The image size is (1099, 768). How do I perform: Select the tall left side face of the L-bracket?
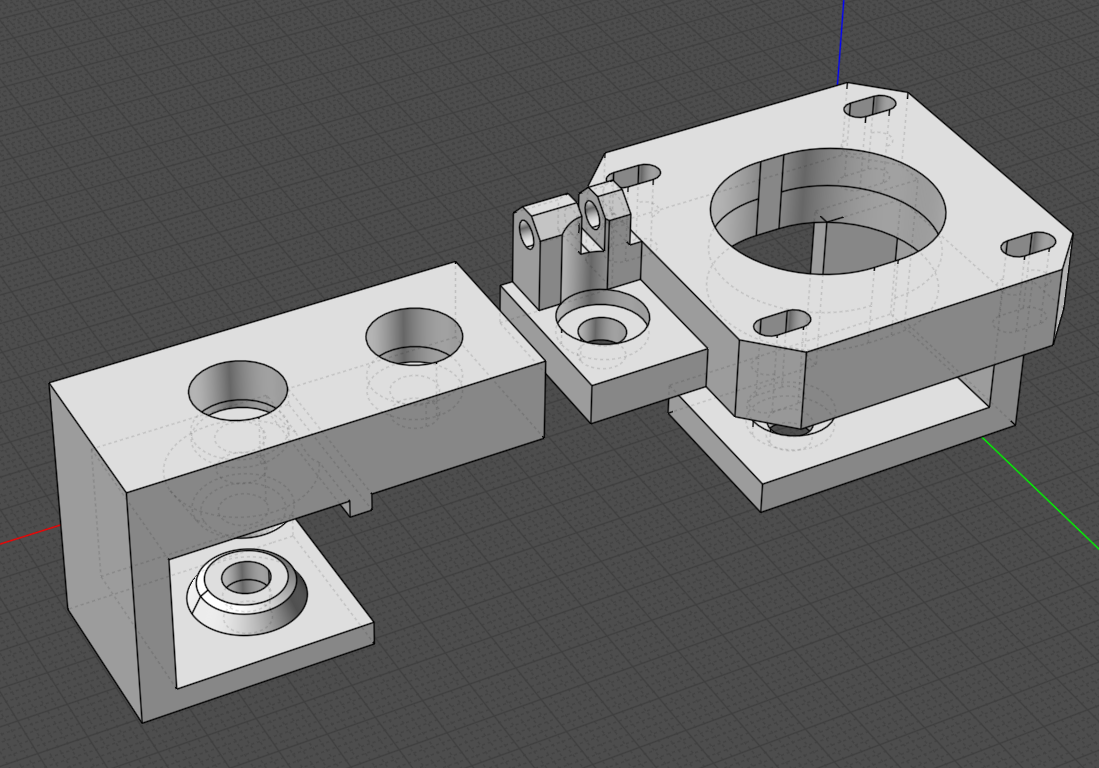[98, 554]
